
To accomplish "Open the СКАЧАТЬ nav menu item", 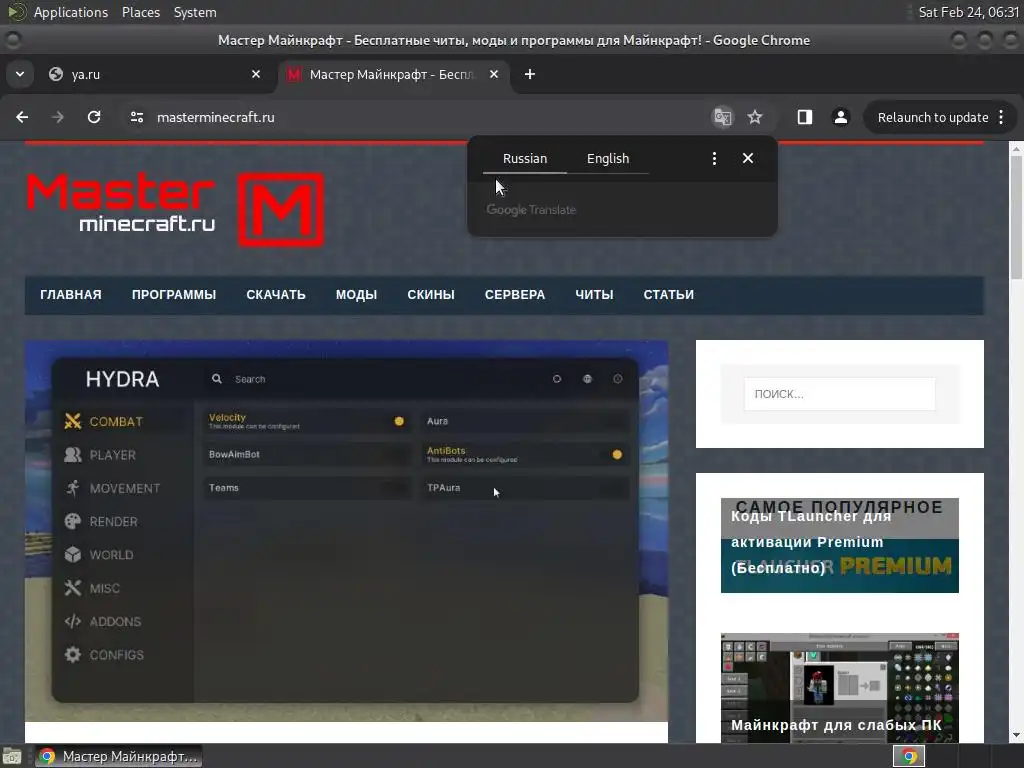I will (x=276, y=295).
